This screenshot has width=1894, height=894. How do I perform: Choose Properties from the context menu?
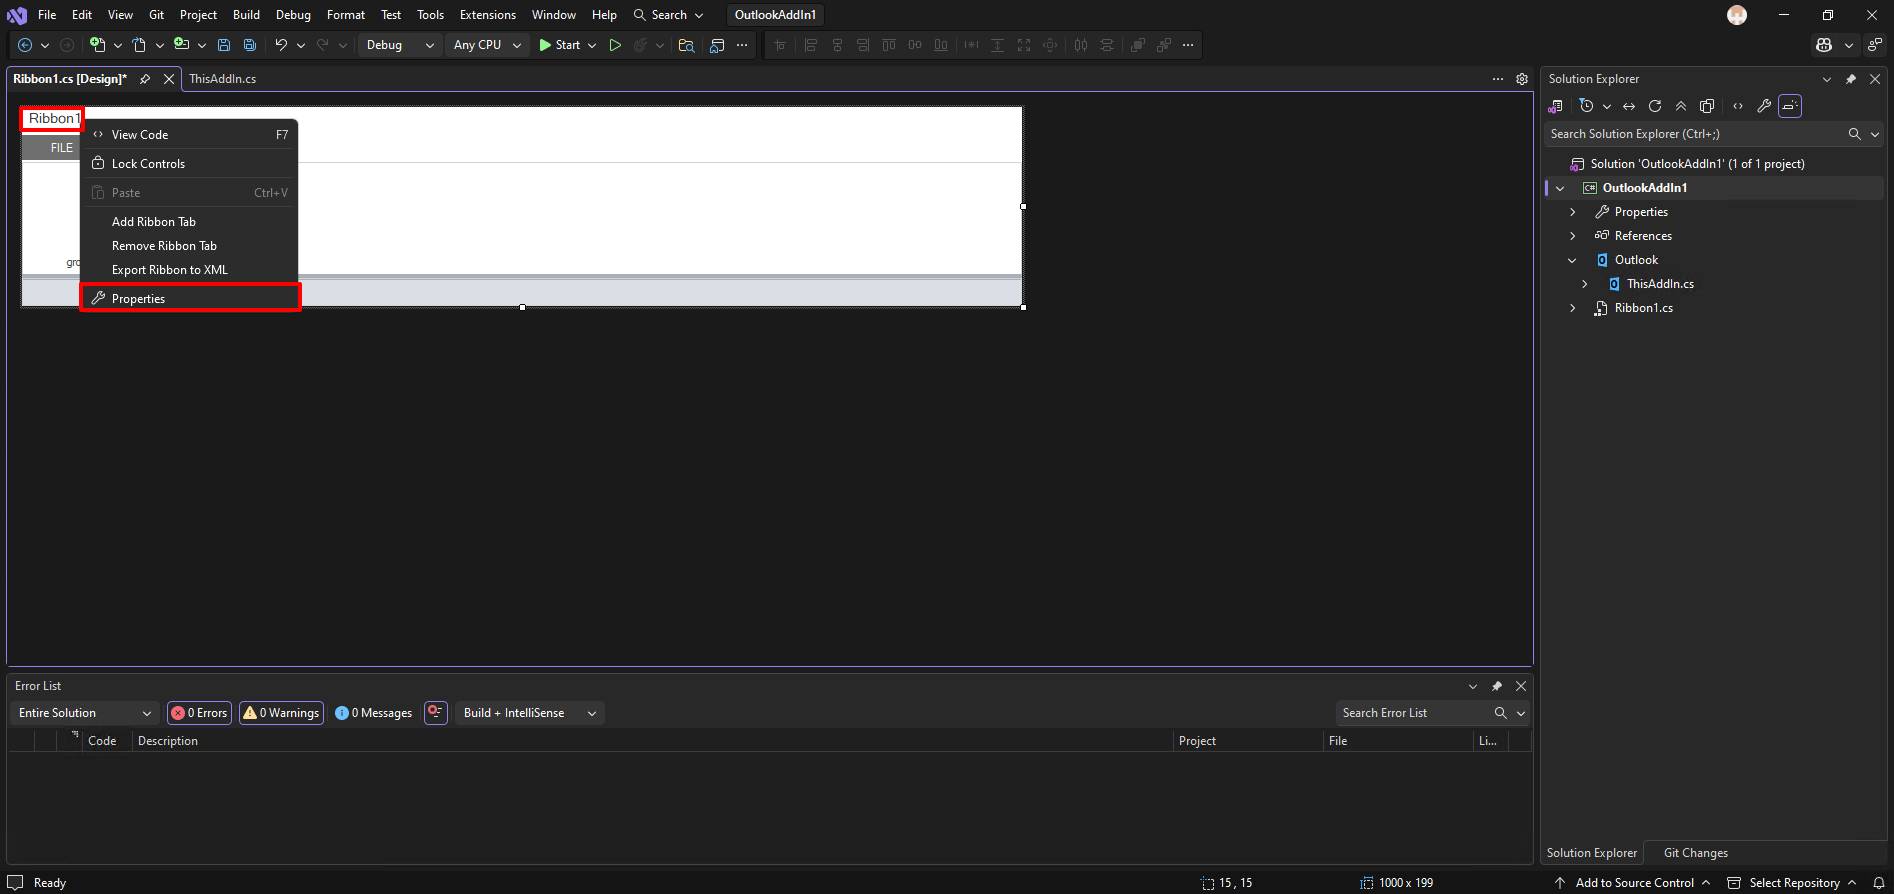(189, 299)
